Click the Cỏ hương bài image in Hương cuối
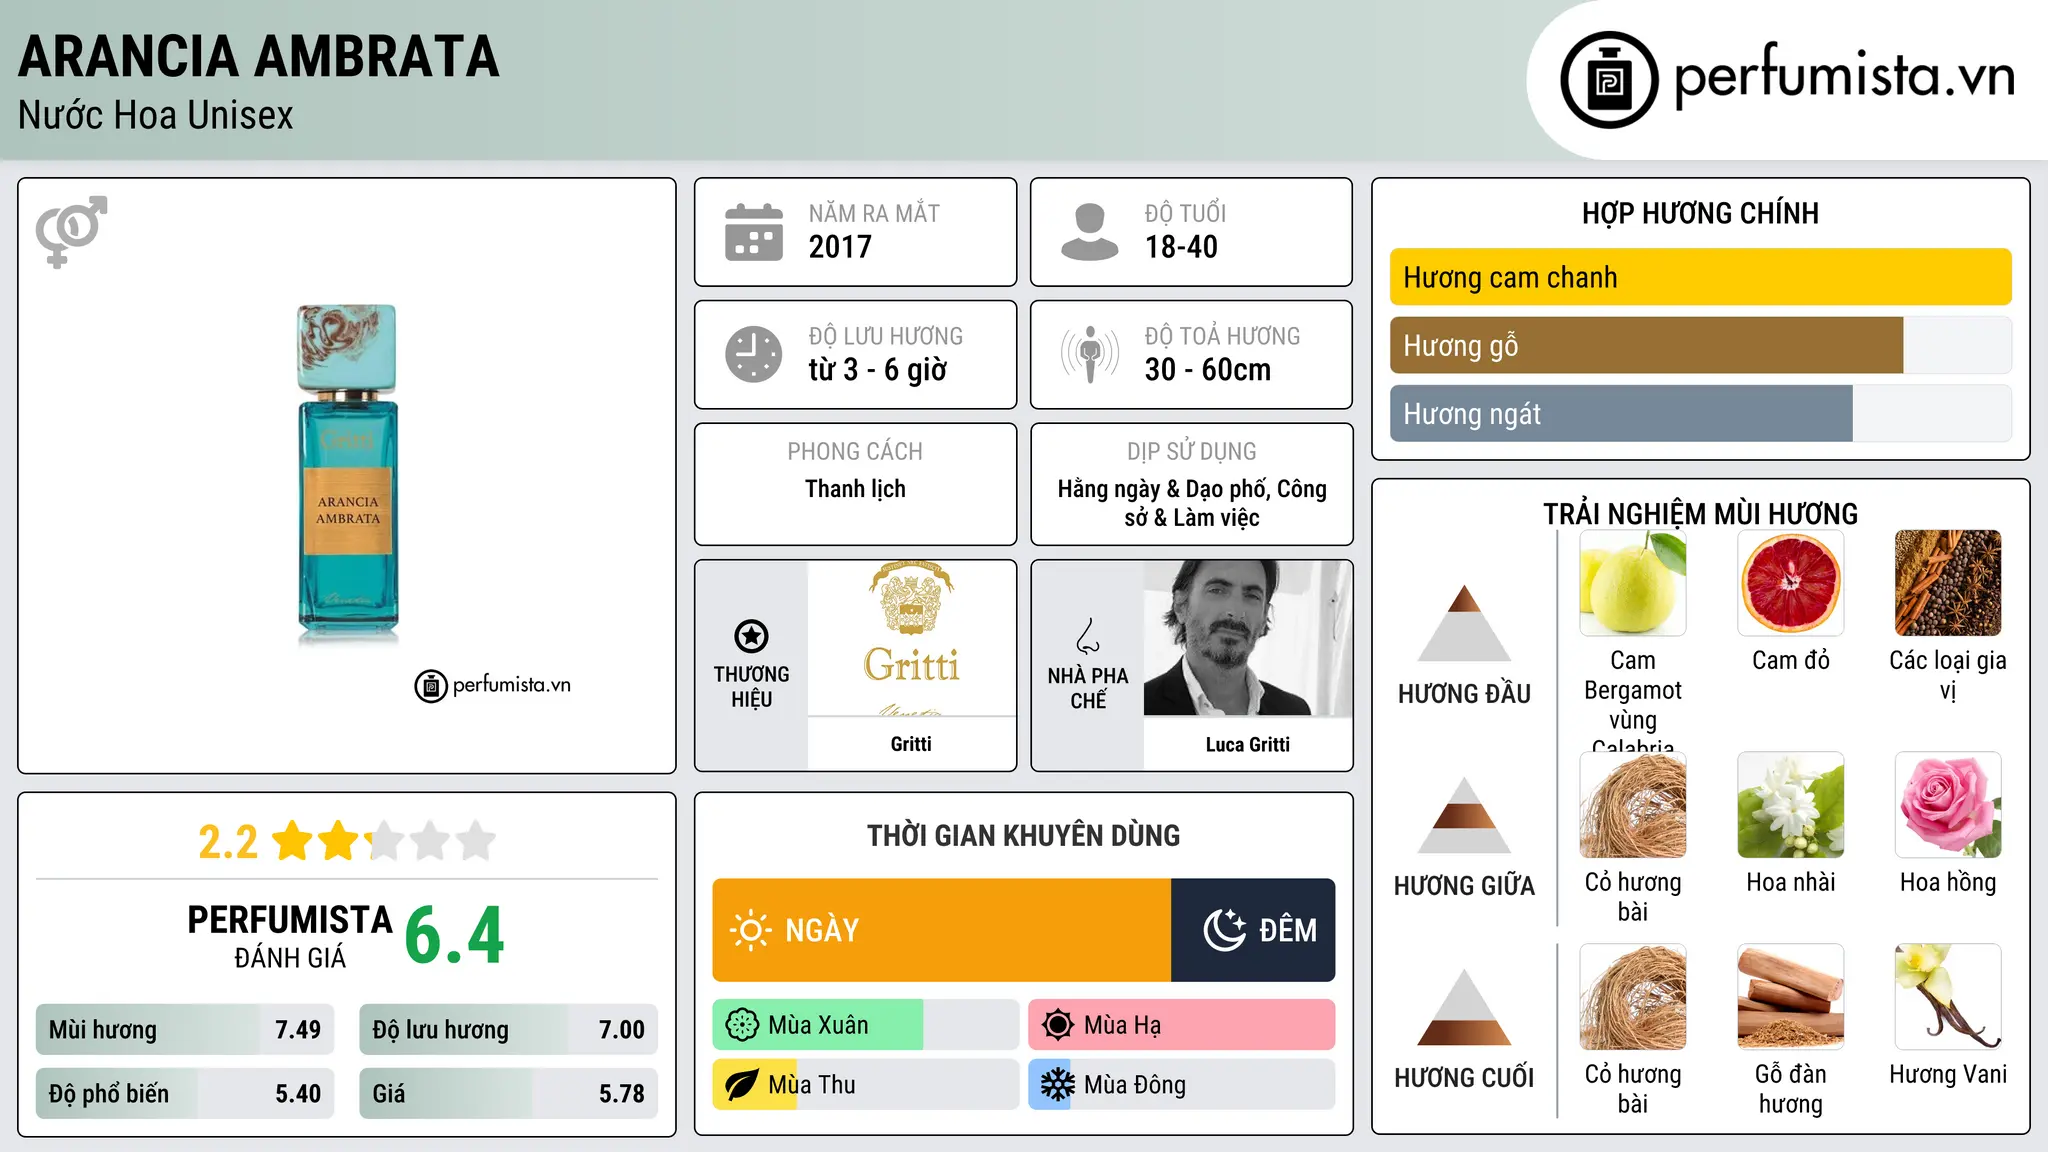2048x1152 pixels. 1633,997
